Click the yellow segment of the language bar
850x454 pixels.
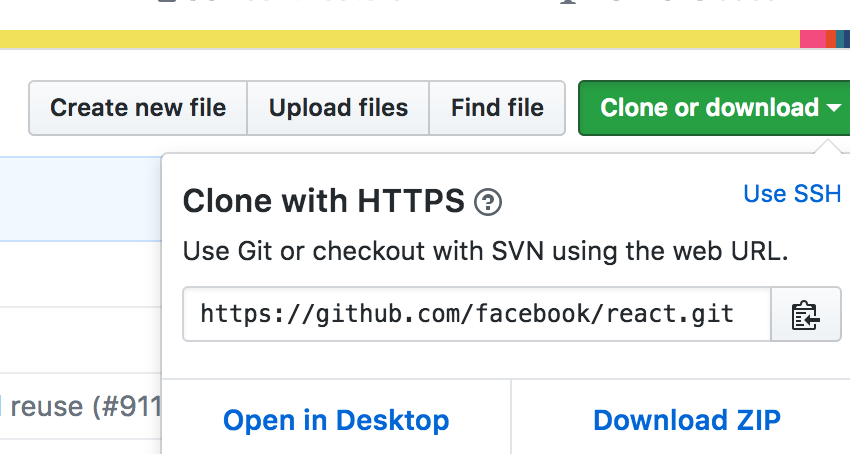[400, 40]
